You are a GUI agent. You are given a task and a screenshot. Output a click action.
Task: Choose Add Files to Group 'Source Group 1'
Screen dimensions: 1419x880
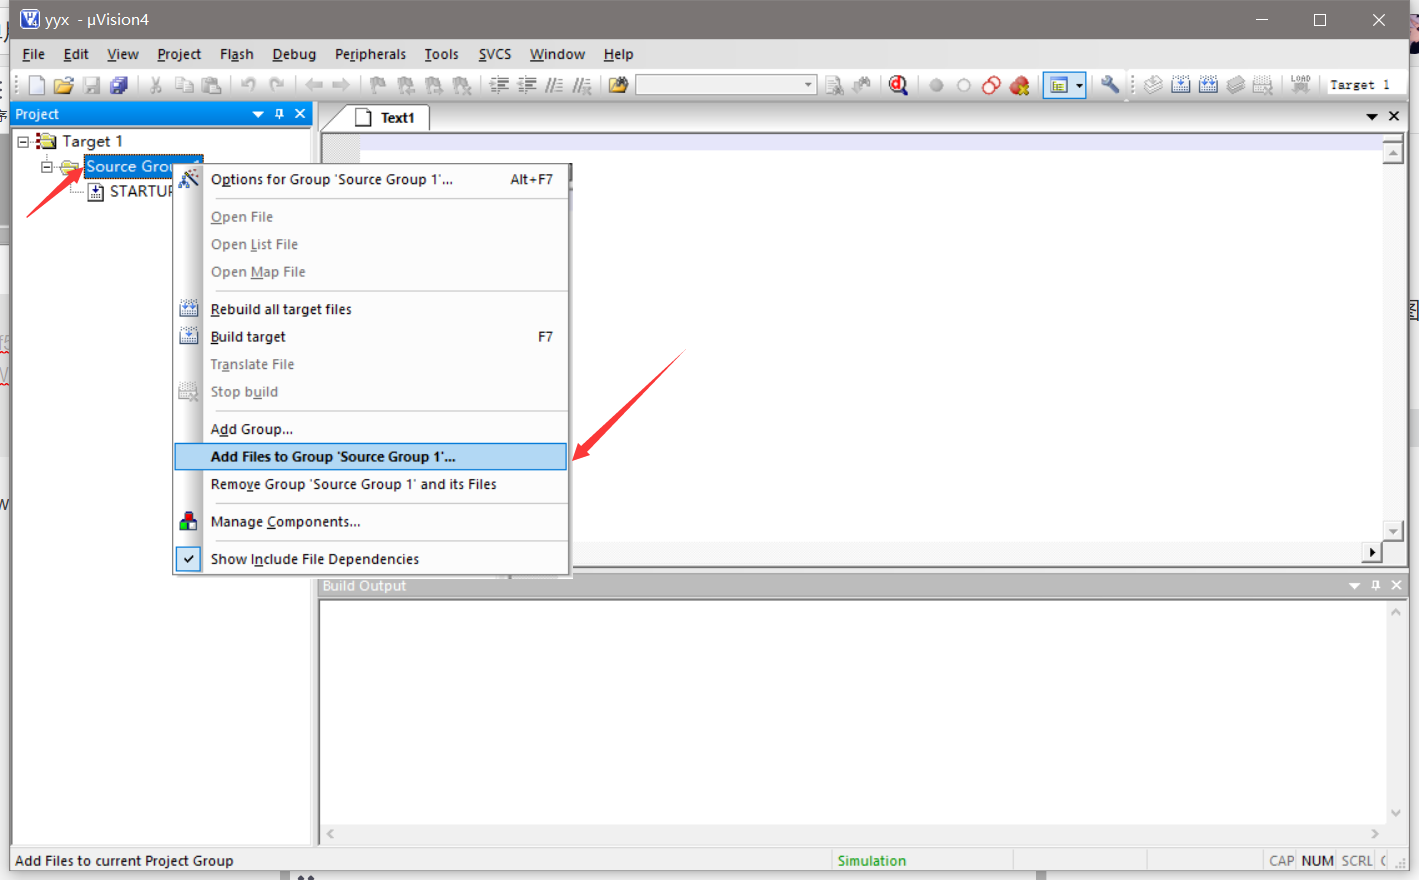click(370, 457)
